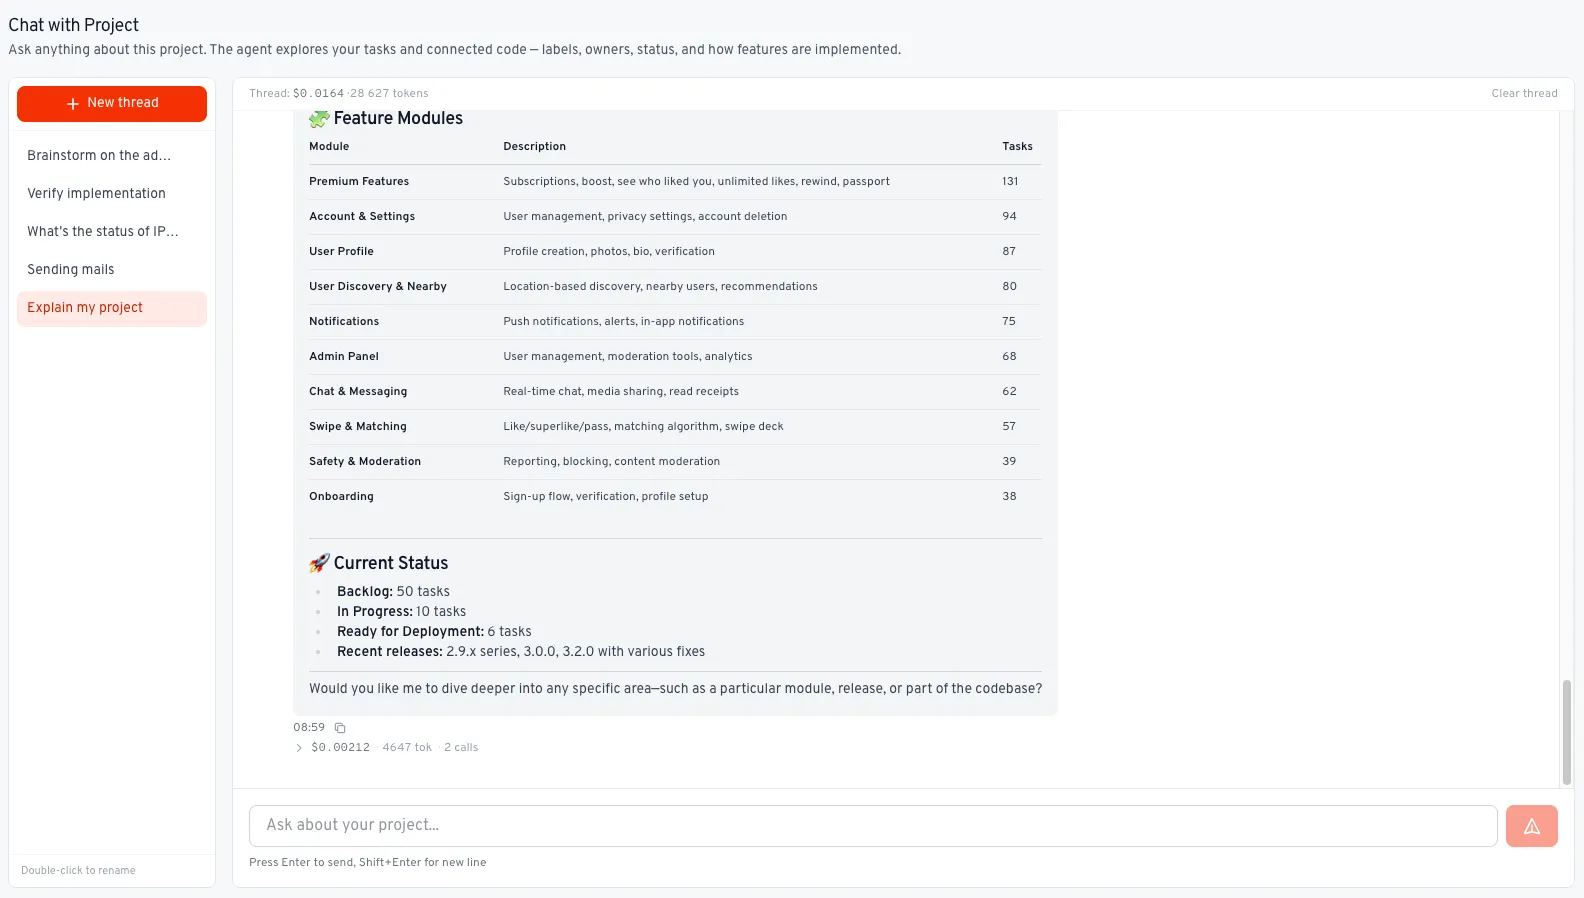The image size is (1584, 898).
Task: Click the 'Would you like me to dive deeper' sentence
Action: [675, 689]
